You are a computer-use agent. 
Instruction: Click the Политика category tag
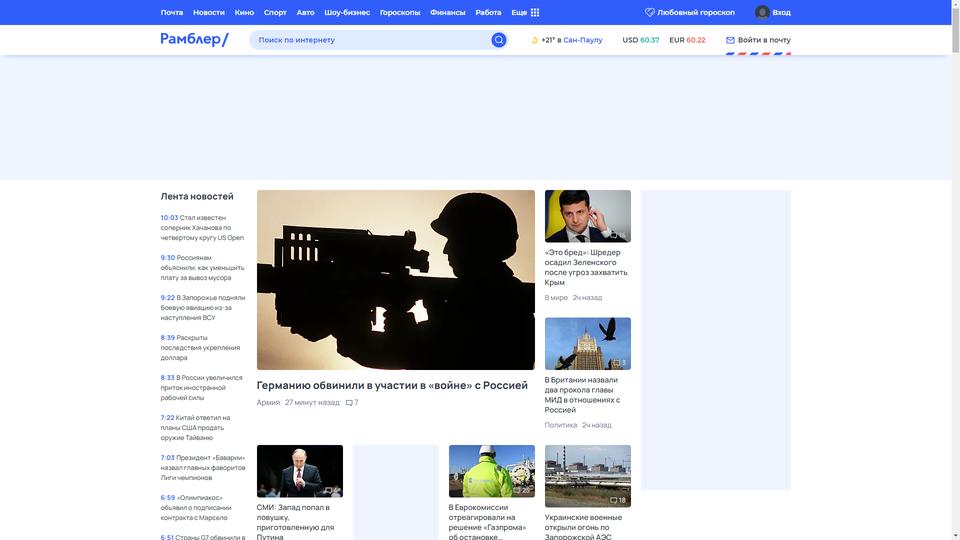tap(561, 425)
